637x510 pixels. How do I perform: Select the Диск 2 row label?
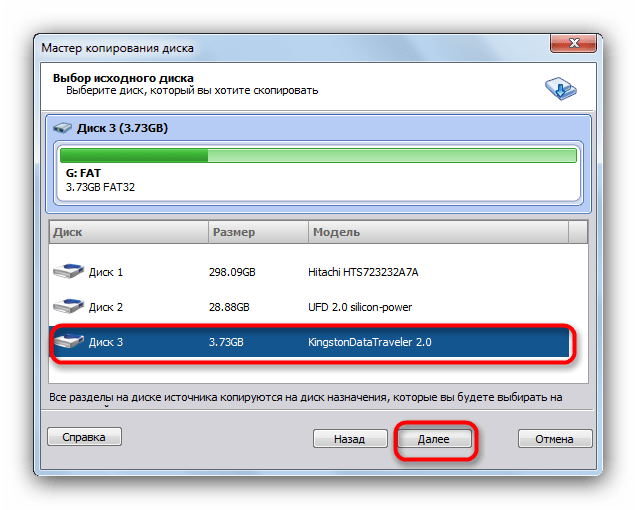pos(106,307)
